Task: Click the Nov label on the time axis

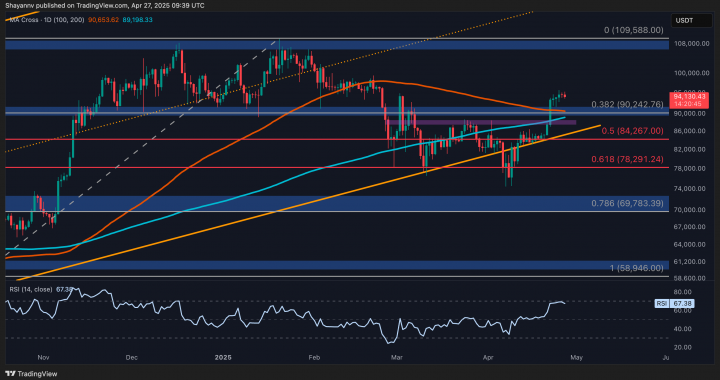Action: (x=43, y=357)
